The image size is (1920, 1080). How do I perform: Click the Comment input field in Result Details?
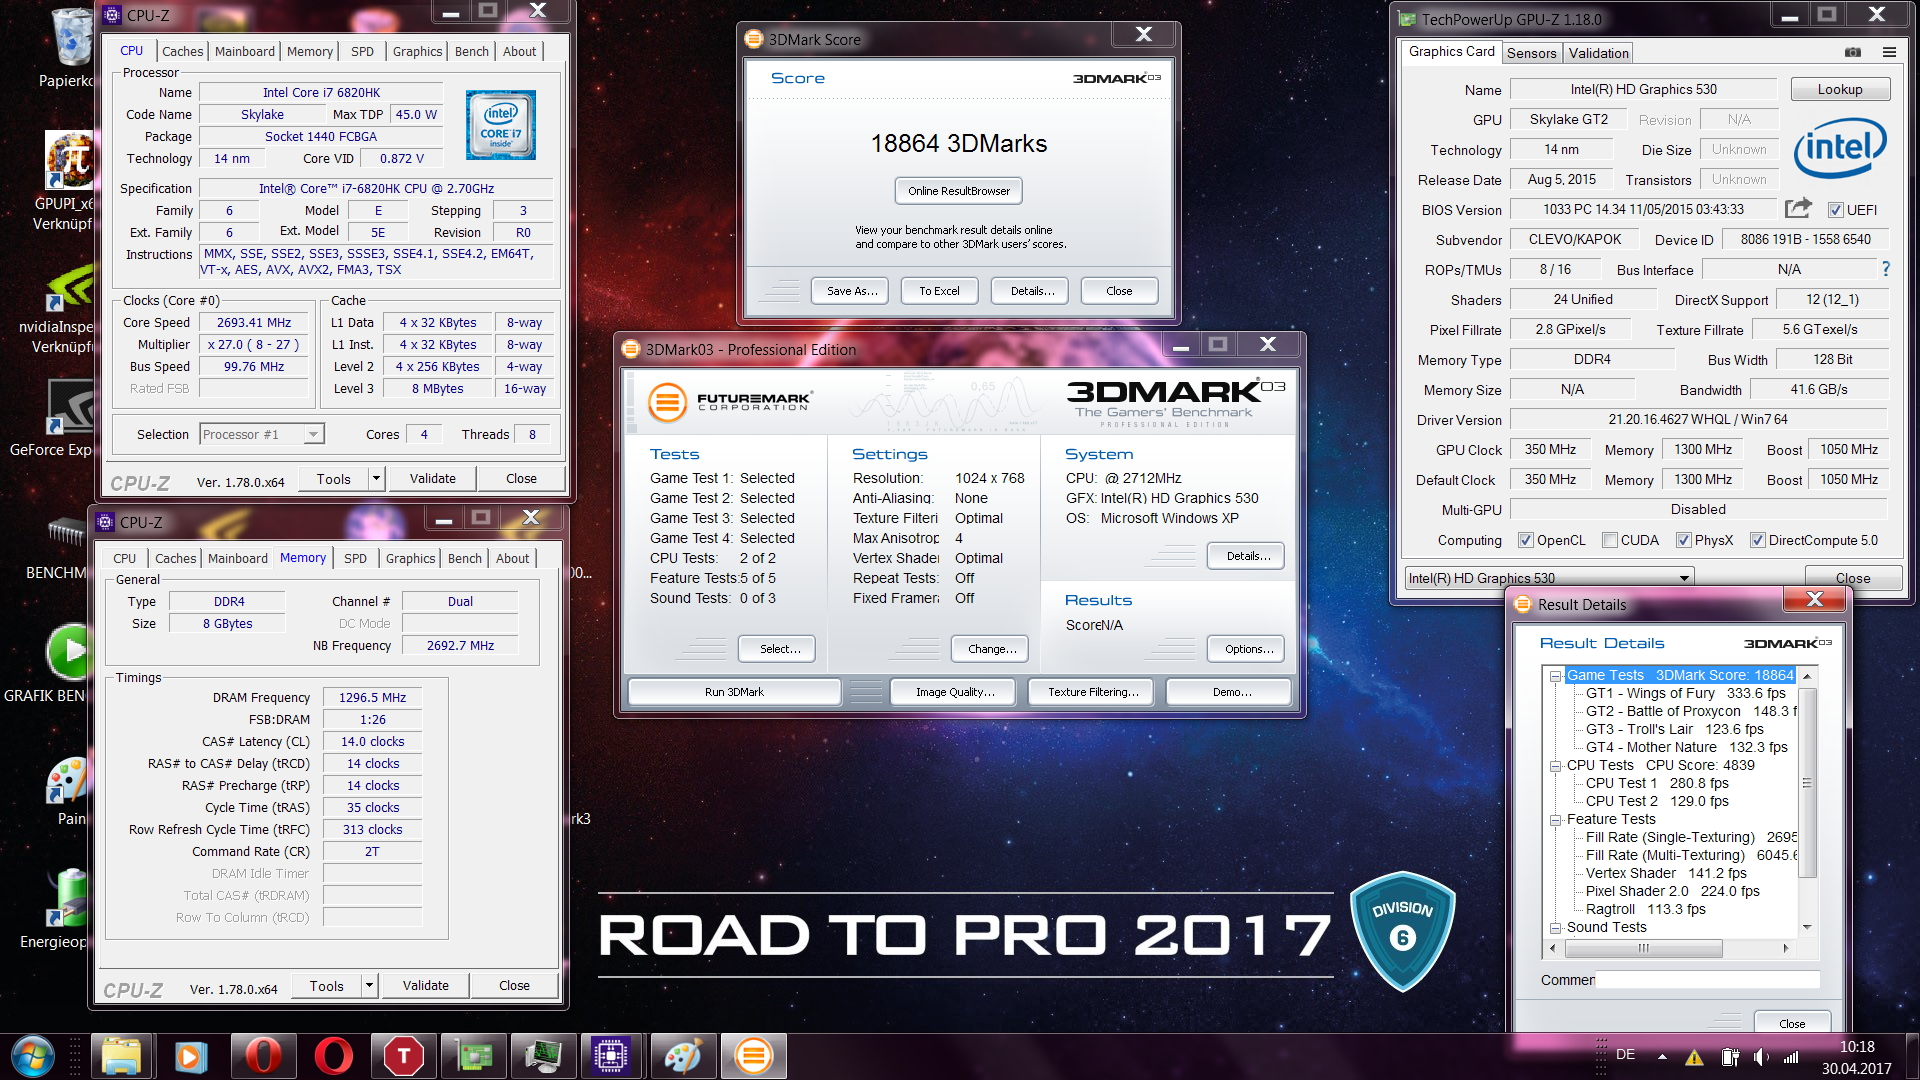click(1707, 980)
